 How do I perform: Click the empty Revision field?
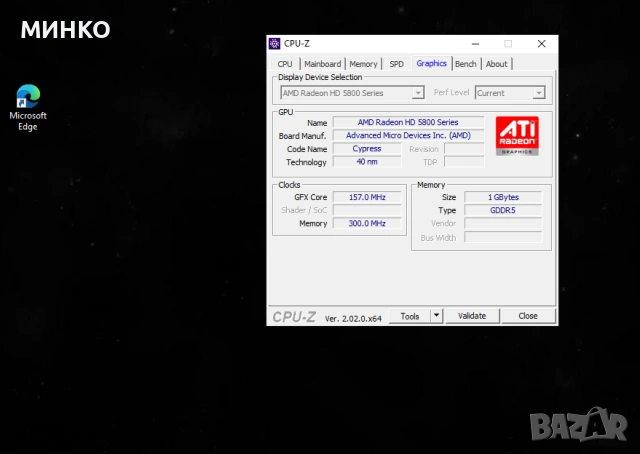coord(464,149)
